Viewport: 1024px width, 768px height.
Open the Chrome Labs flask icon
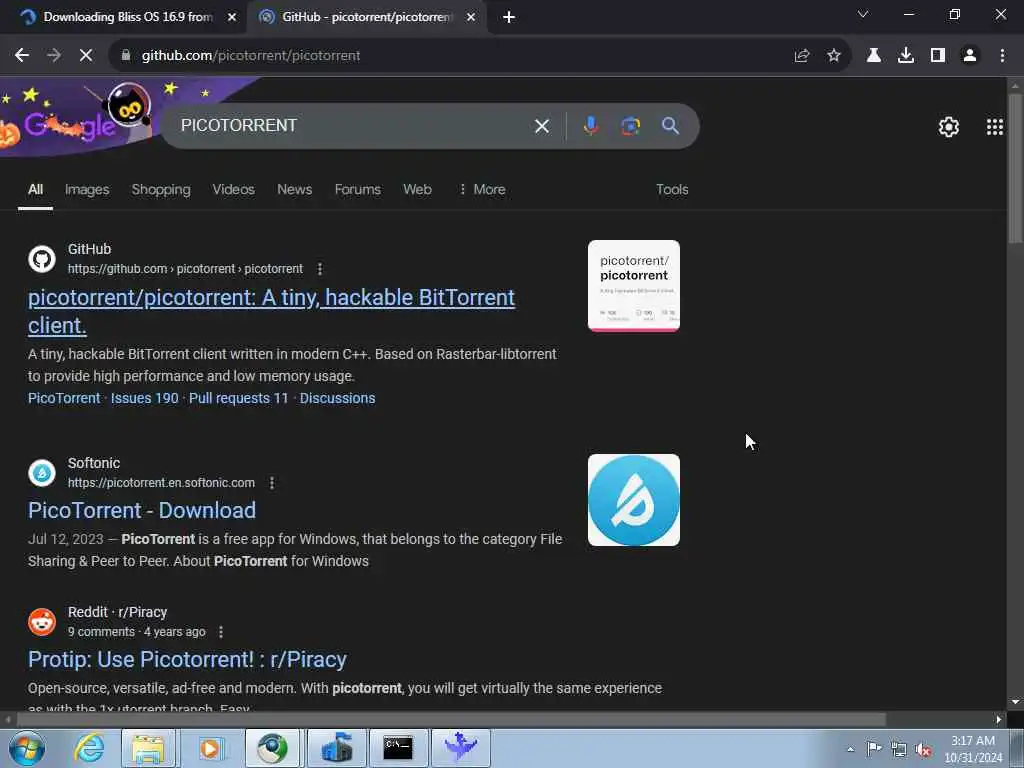click(x=873, y=56)
